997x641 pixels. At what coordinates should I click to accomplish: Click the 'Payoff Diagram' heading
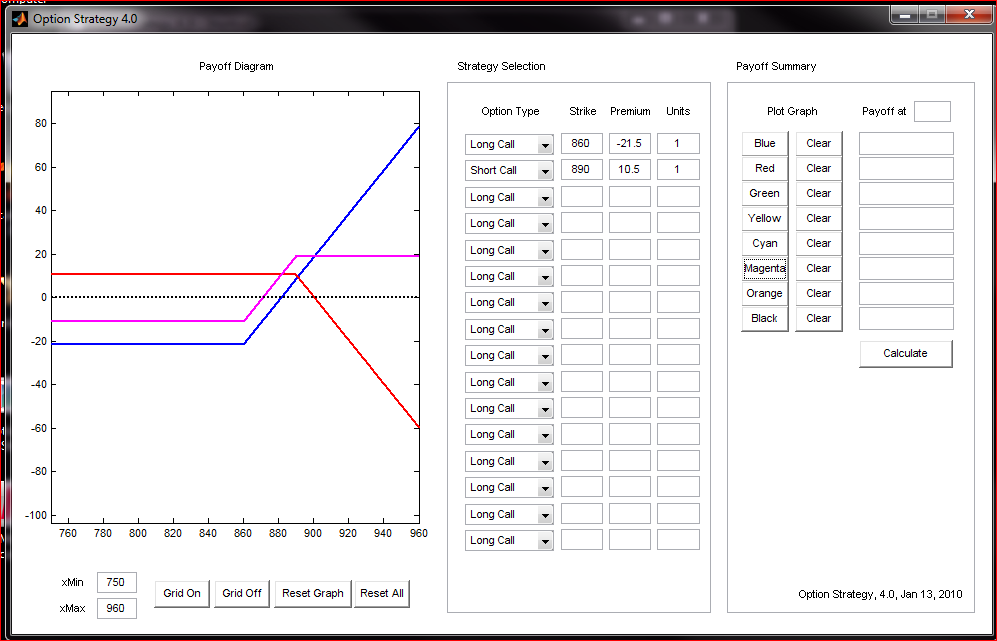tap(236, 66)
